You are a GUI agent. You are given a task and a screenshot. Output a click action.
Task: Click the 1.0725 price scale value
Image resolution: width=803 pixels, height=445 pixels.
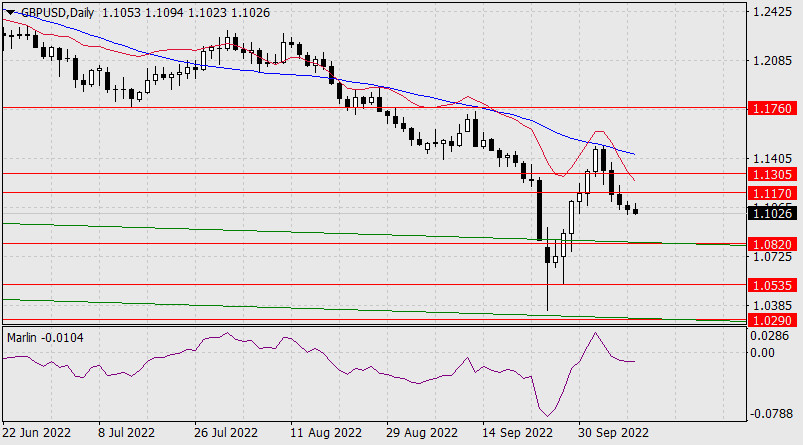click(x=772, y=257)
